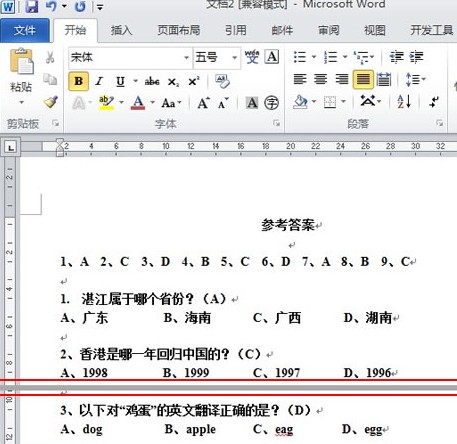
Task: Toggle Bold formatting button
Action: click(79, 81)
